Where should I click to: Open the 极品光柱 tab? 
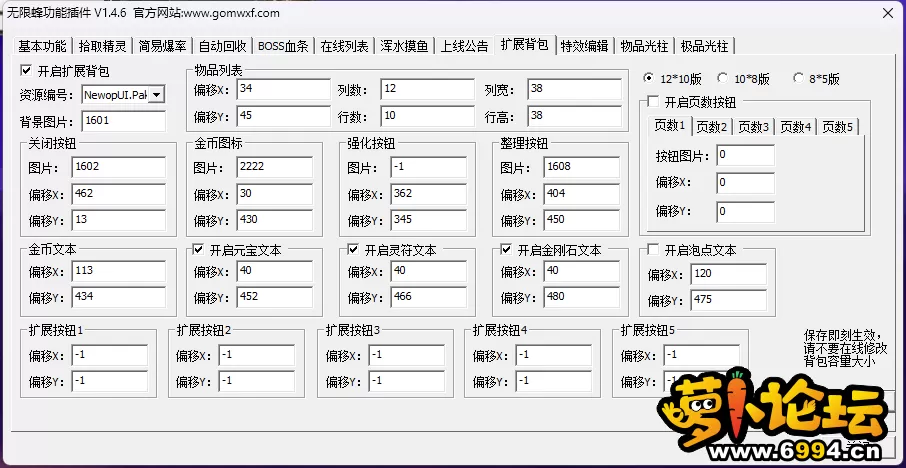point(704,46)
